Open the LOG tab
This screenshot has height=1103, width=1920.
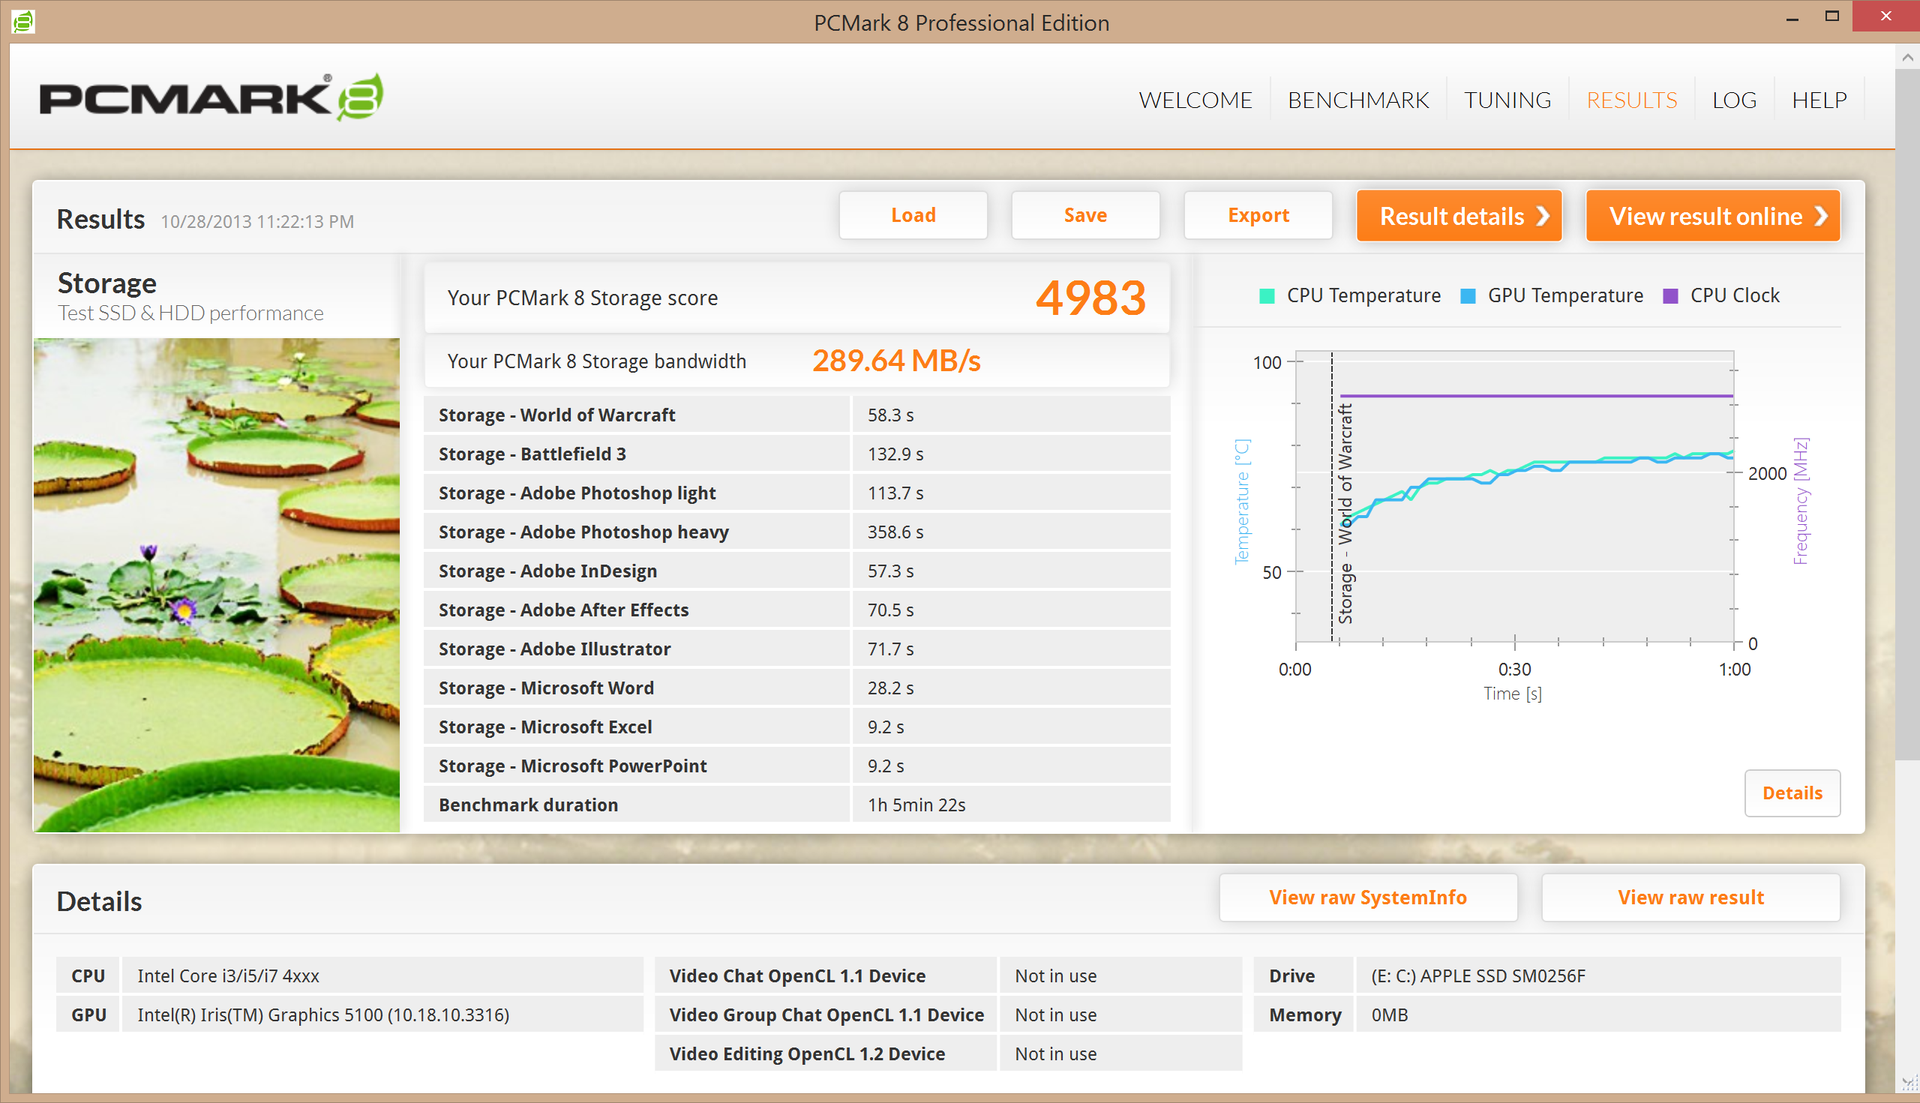tap(1734, 100)
